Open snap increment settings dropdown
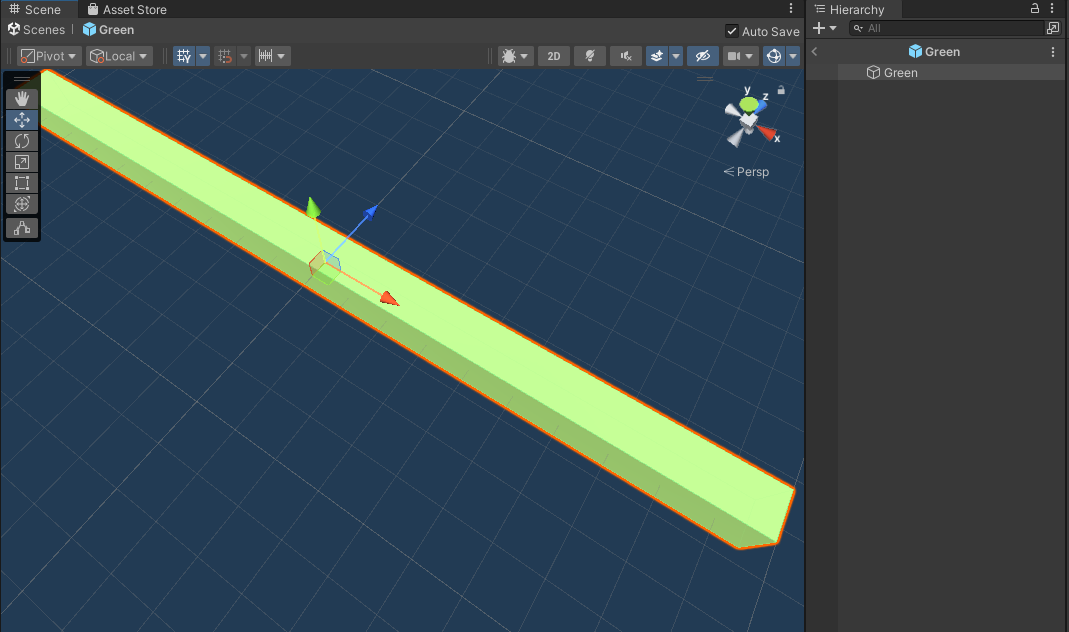Screen dimensions: 1069x632 [x=273, y=56]
